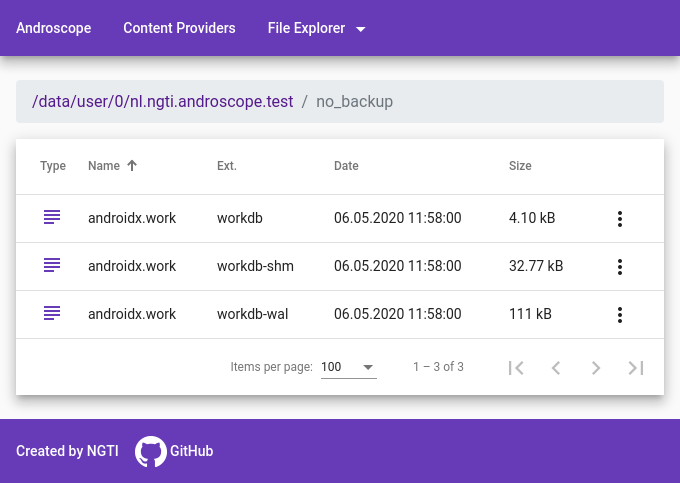Click the 32.77 kB size value
The height and width of the screenshot is (483, 680).
536,266
